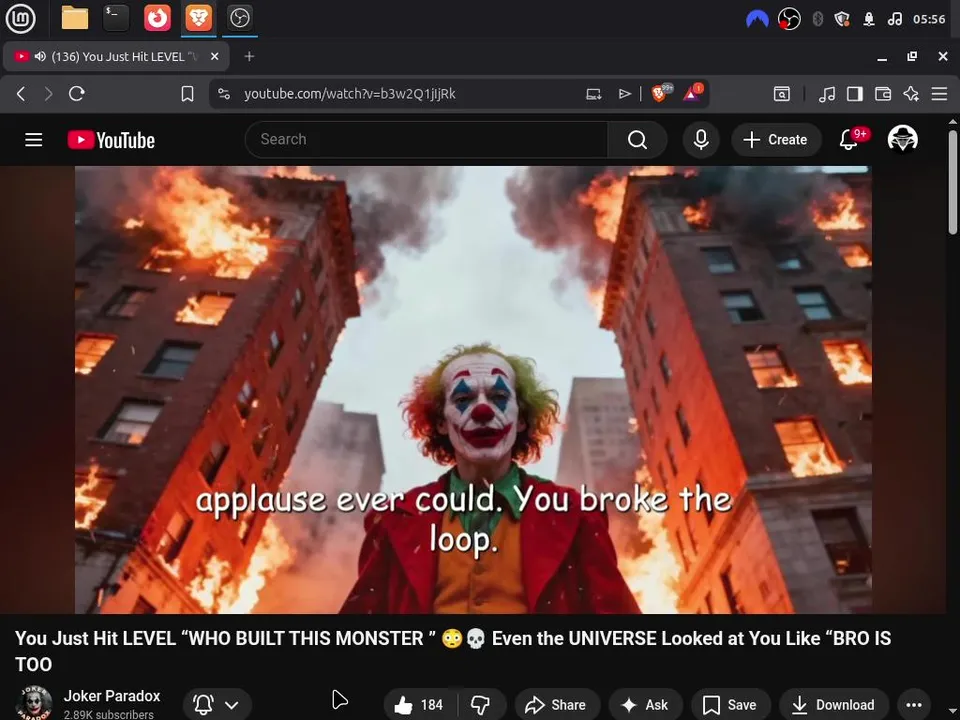The height and width of the screenshot is (720, 960).
Task: Focus the address bar URL
Action: pyautogui.click(x=350, y=94)
